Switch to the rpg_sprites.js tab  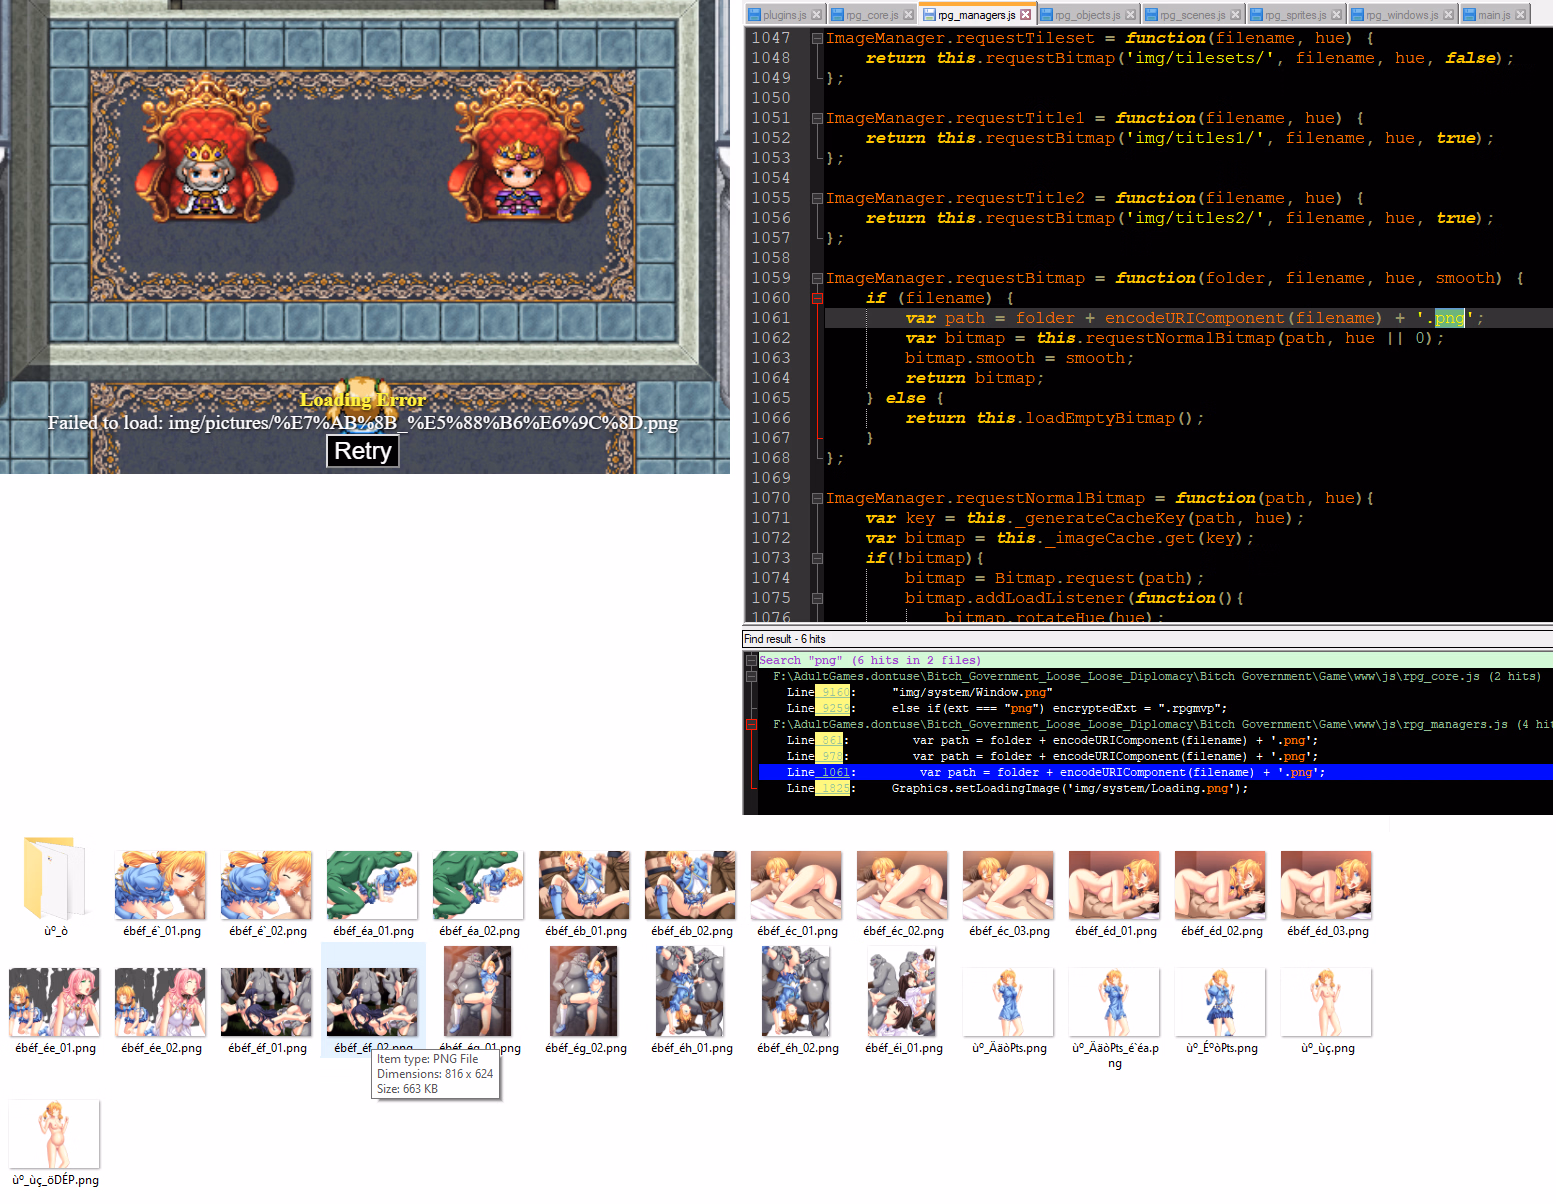[x=1295, y=15]
